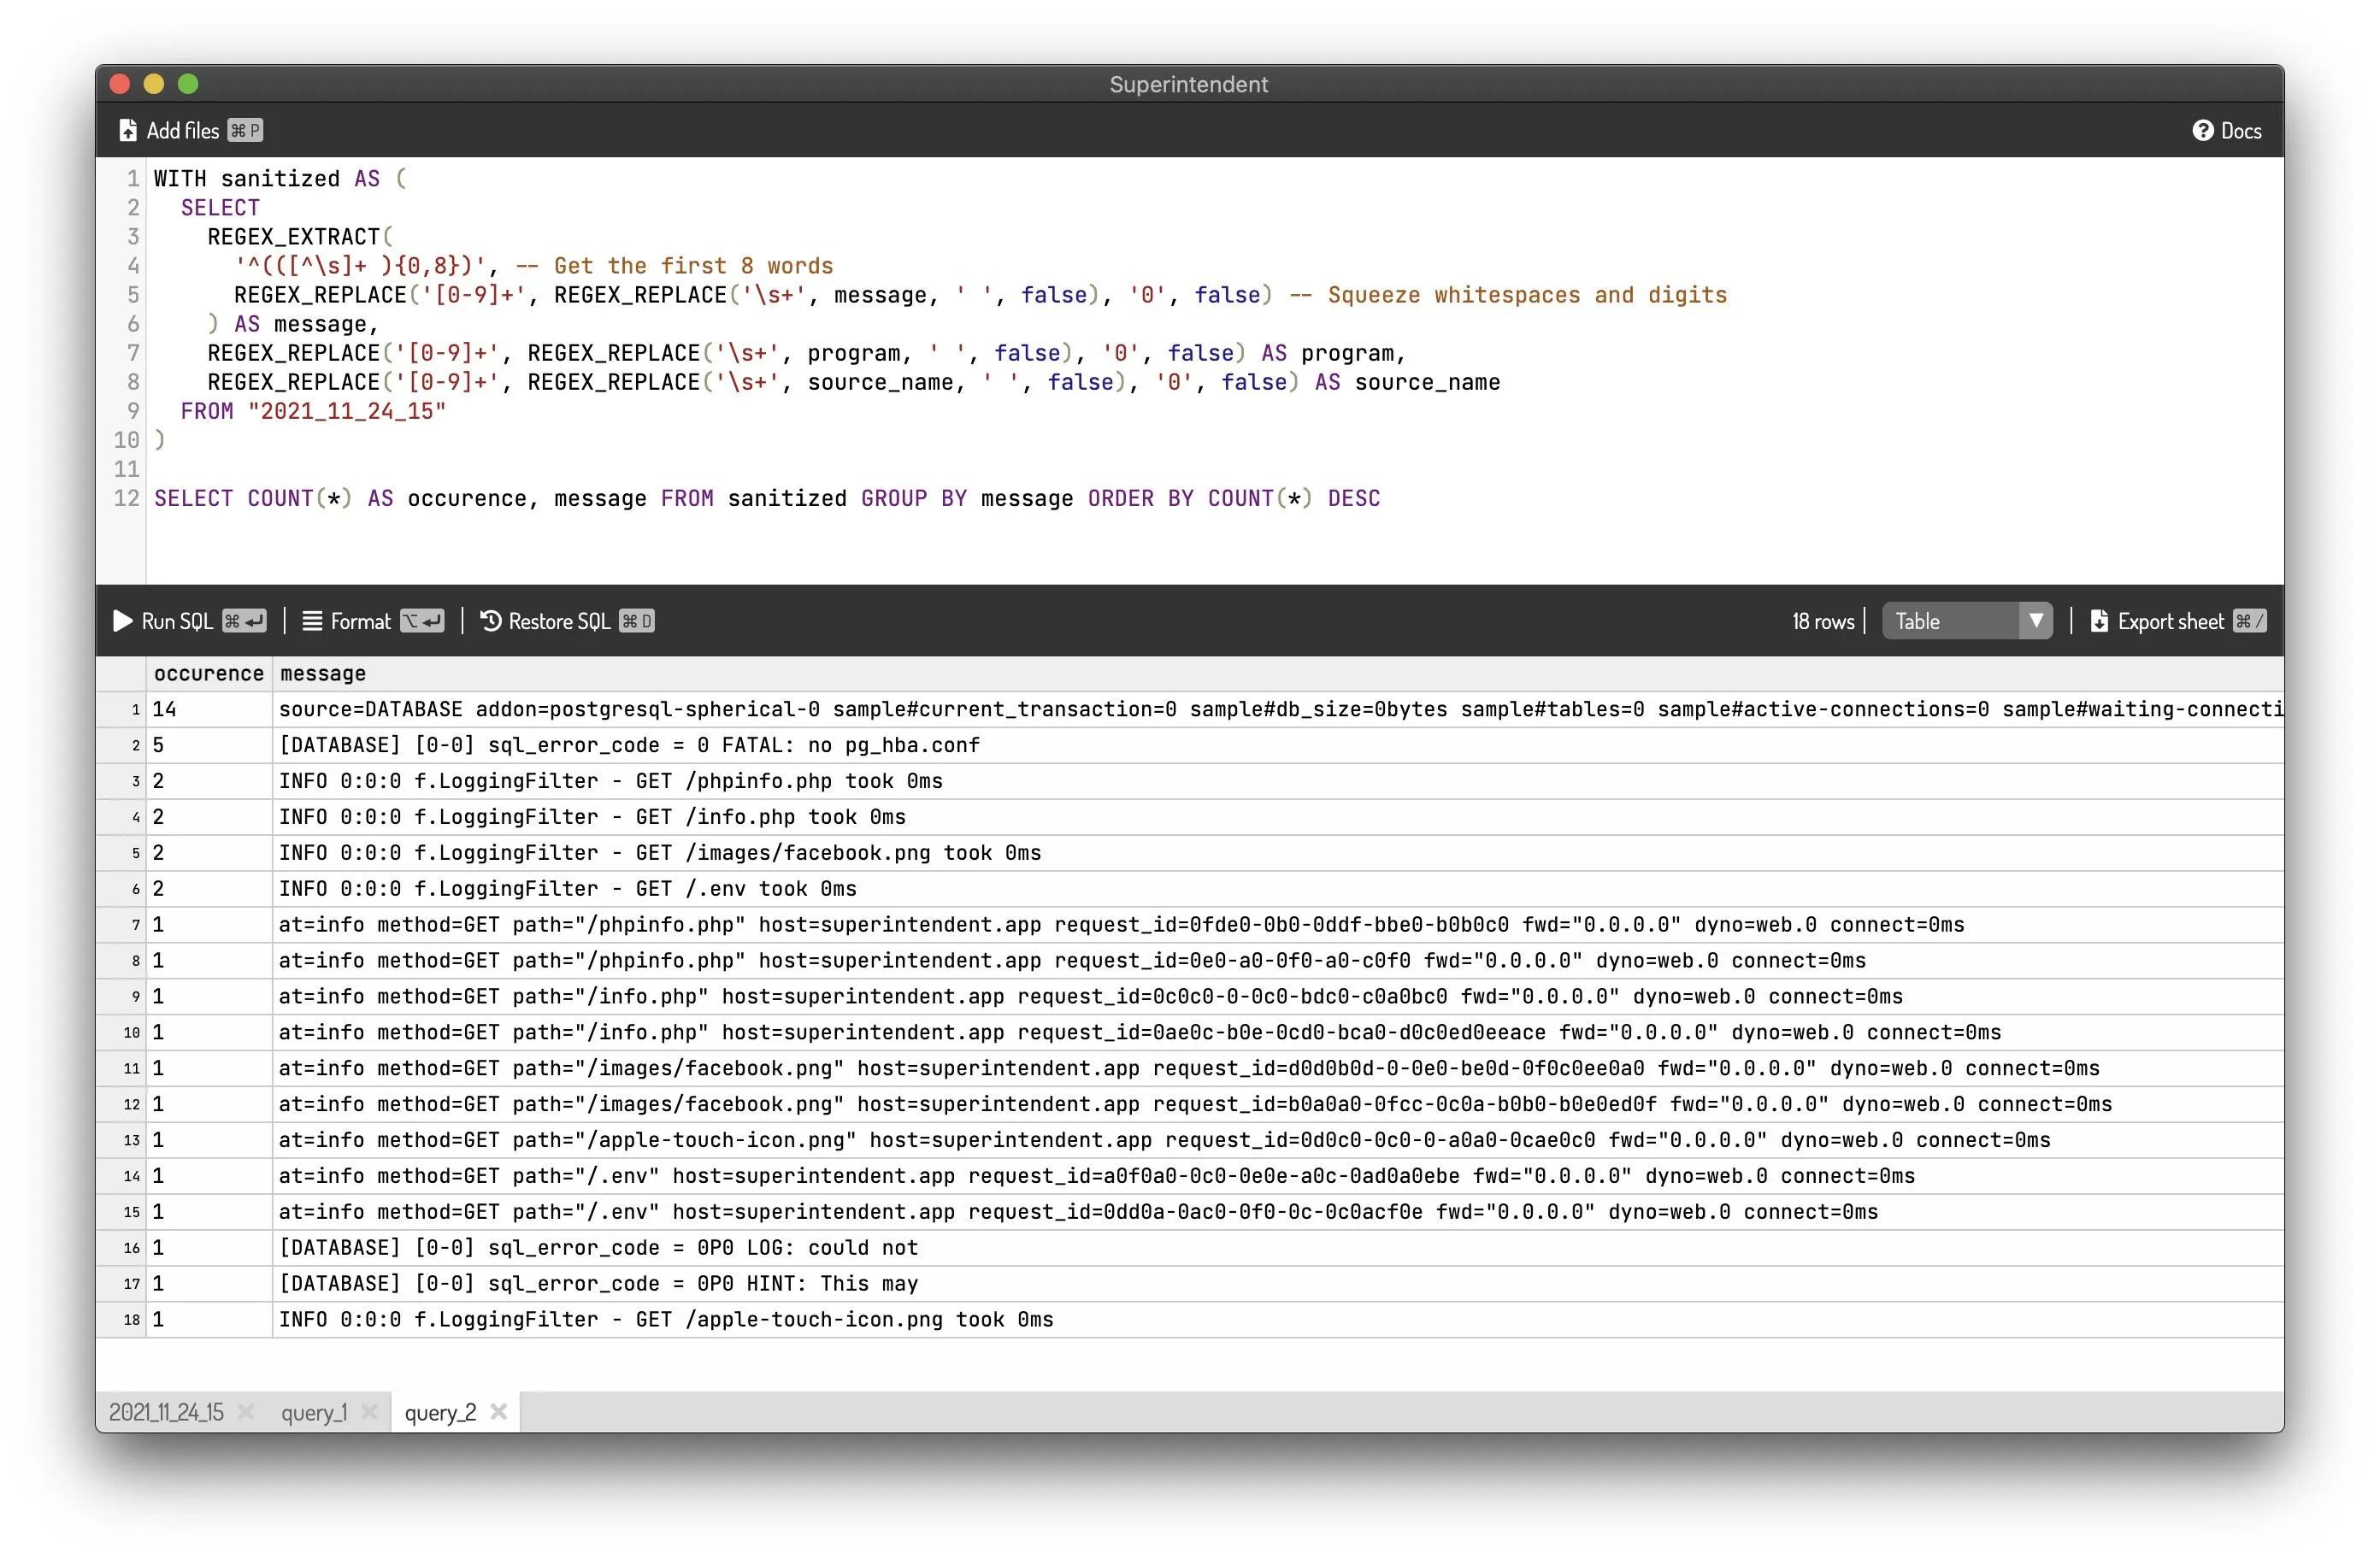Click the Restore SQL history icon
The width and height of the screenshot is (2380, 1559).
coord(491,621)
